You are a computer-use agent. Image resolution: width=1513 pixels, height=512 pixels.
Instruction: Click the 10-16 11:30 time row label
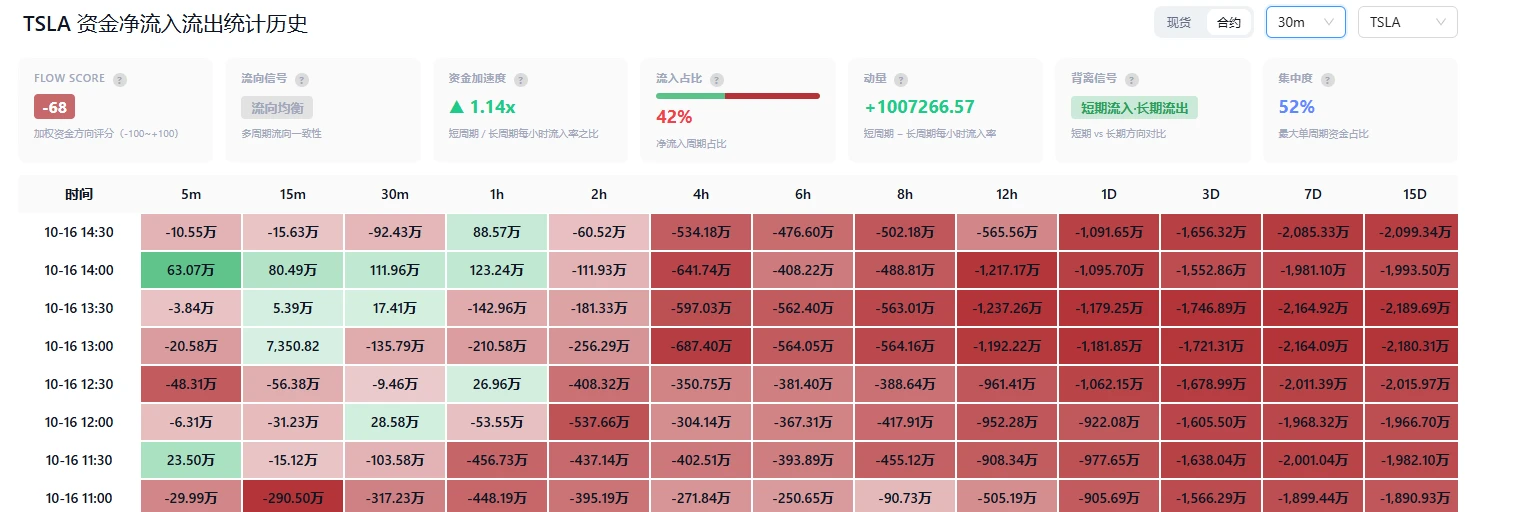(x=79, y=460)
